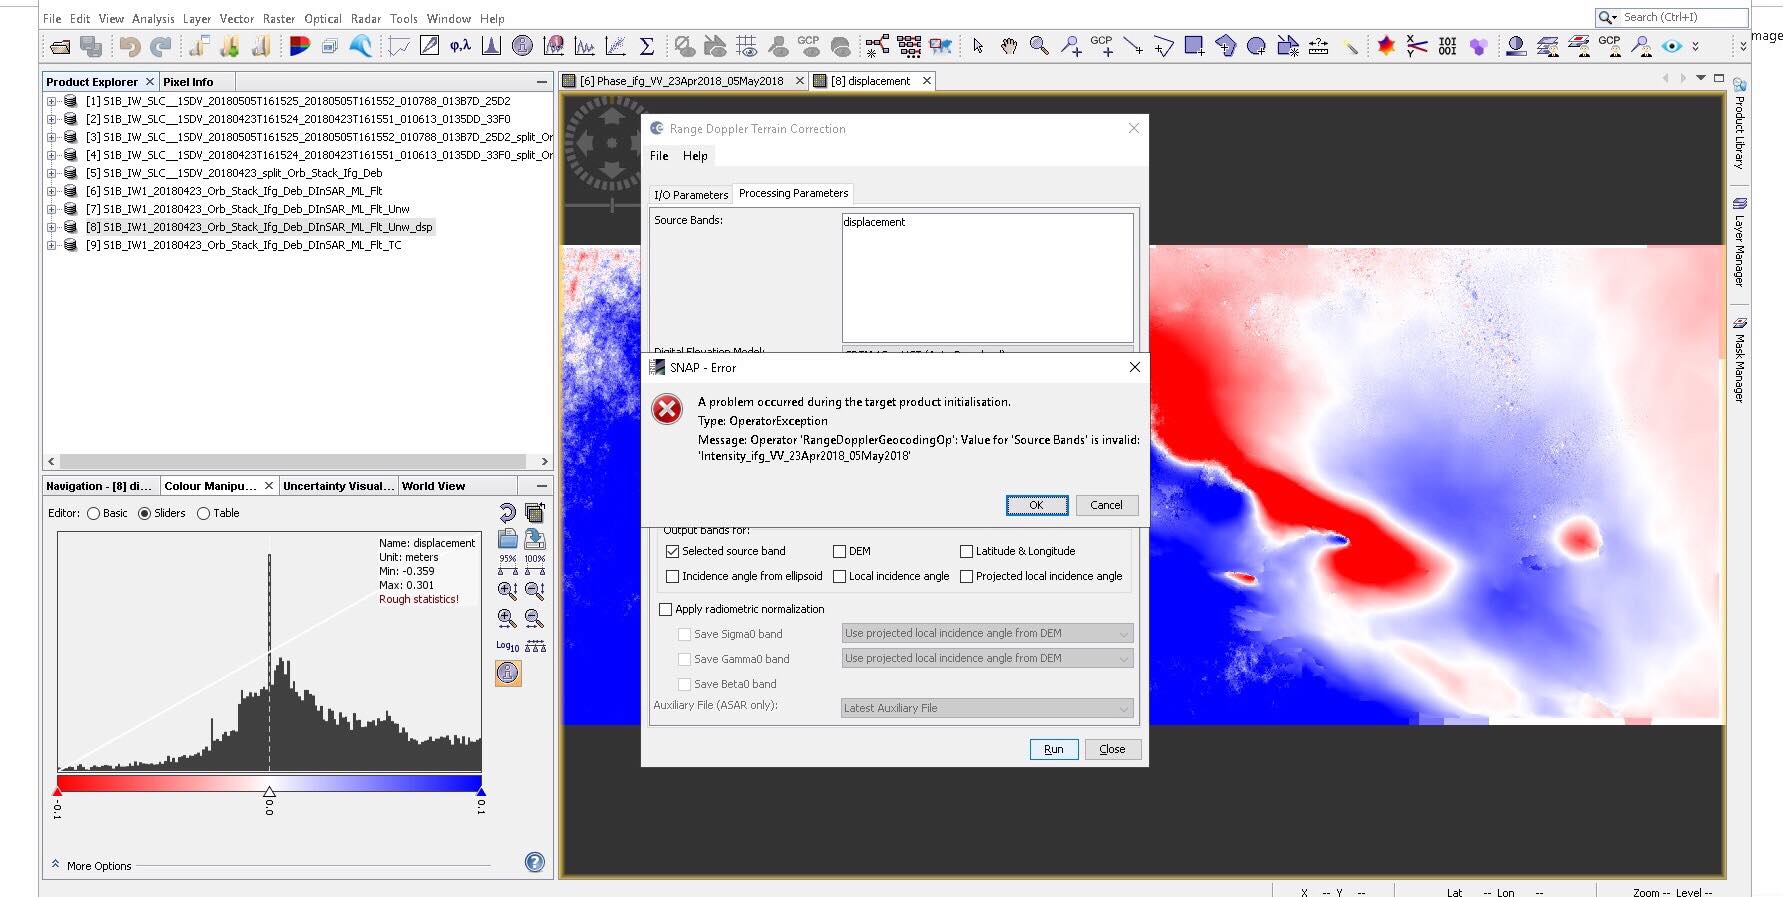Viewport: 1783px width, 897px height.
Task: Click the Graph Builder icon
Action: tap(877, 46)
